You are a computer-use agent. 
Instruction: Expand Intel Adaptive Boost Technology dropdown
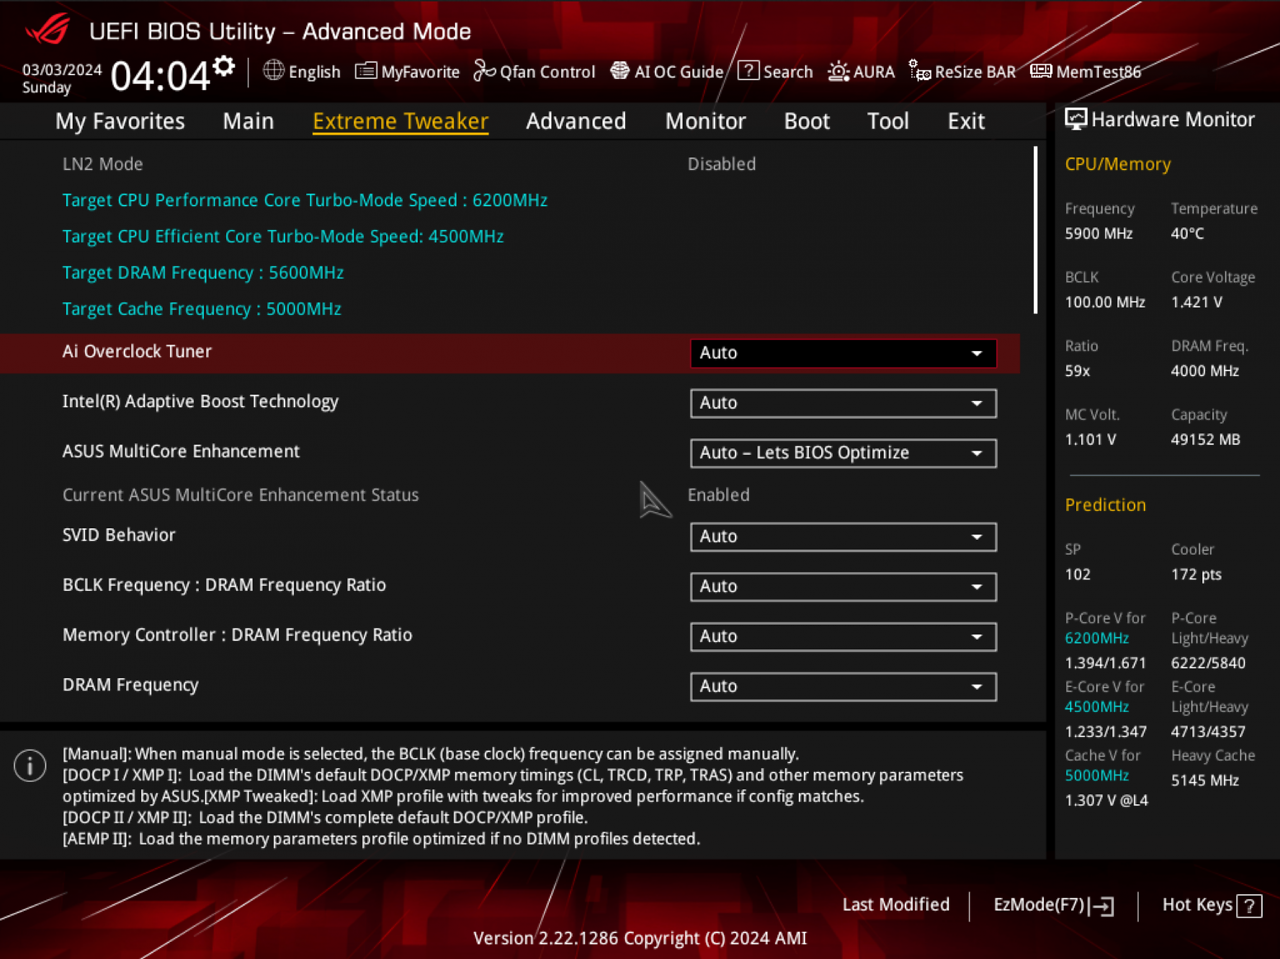point(843,403)
